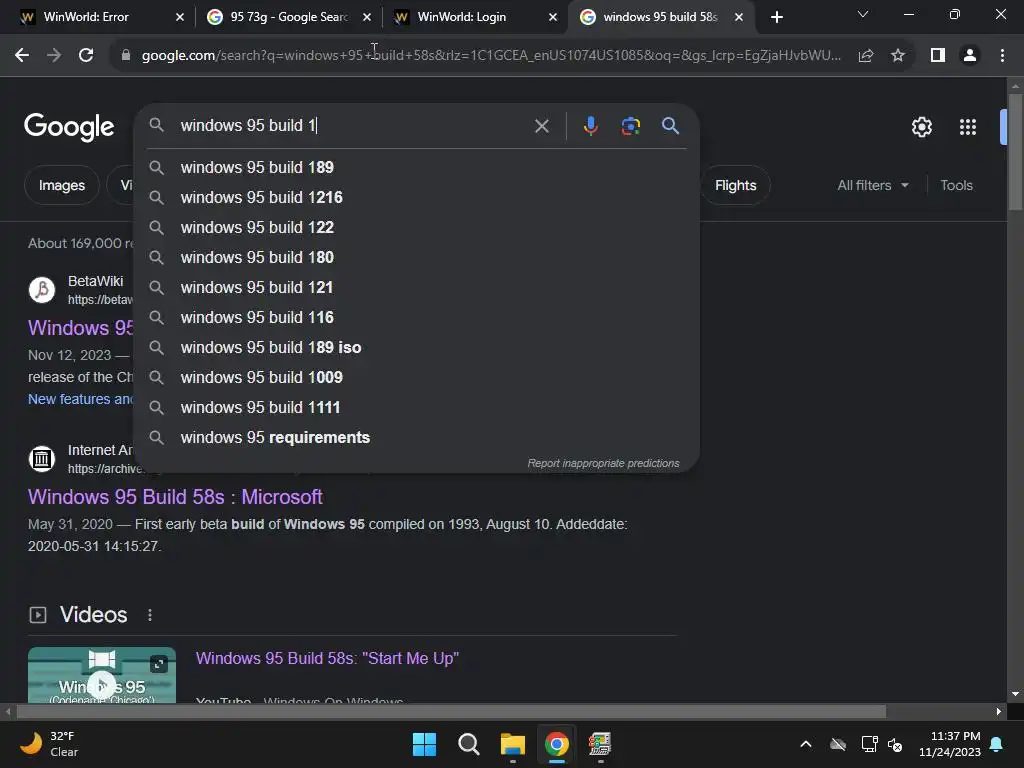Image resolution: width=1024 pixels, height=768 pixels.
Task: Open Google quick settings gear
Action: point(921,127)
